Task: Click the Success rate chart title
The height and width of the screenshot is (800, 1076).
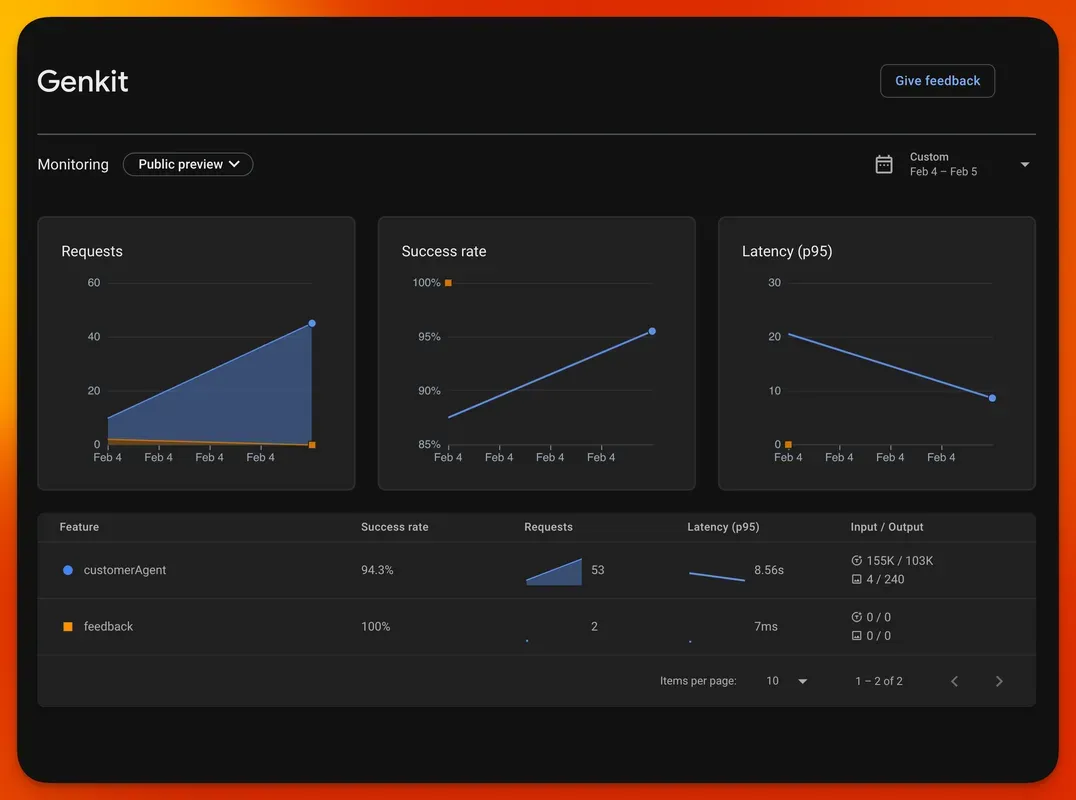Action: coord(444,251)
